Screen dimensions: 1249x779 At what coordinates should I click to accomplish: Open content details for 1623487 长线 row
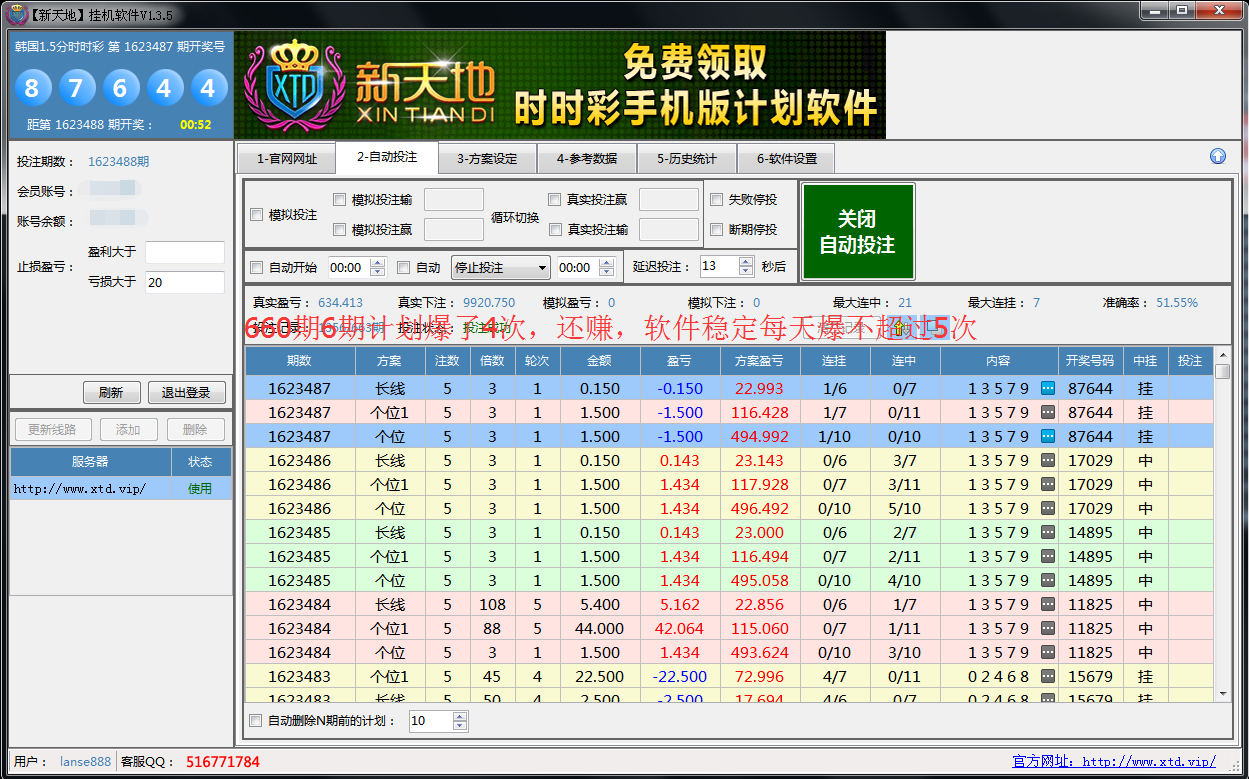click(x=1048, y=388)
